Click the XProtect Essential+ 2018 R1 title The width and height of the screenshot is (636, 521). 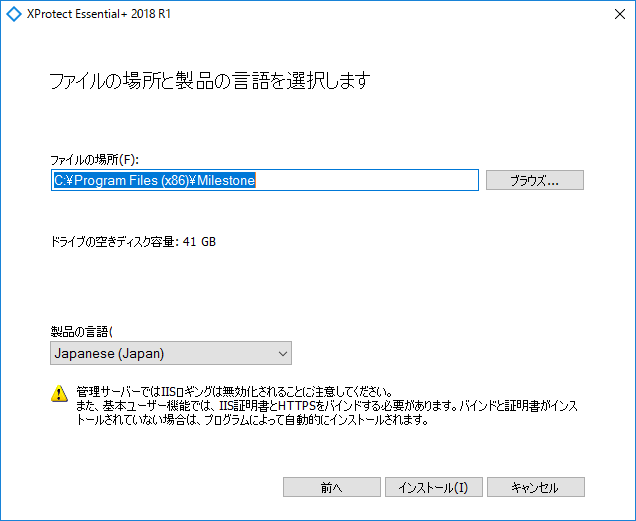pos(99,14)
